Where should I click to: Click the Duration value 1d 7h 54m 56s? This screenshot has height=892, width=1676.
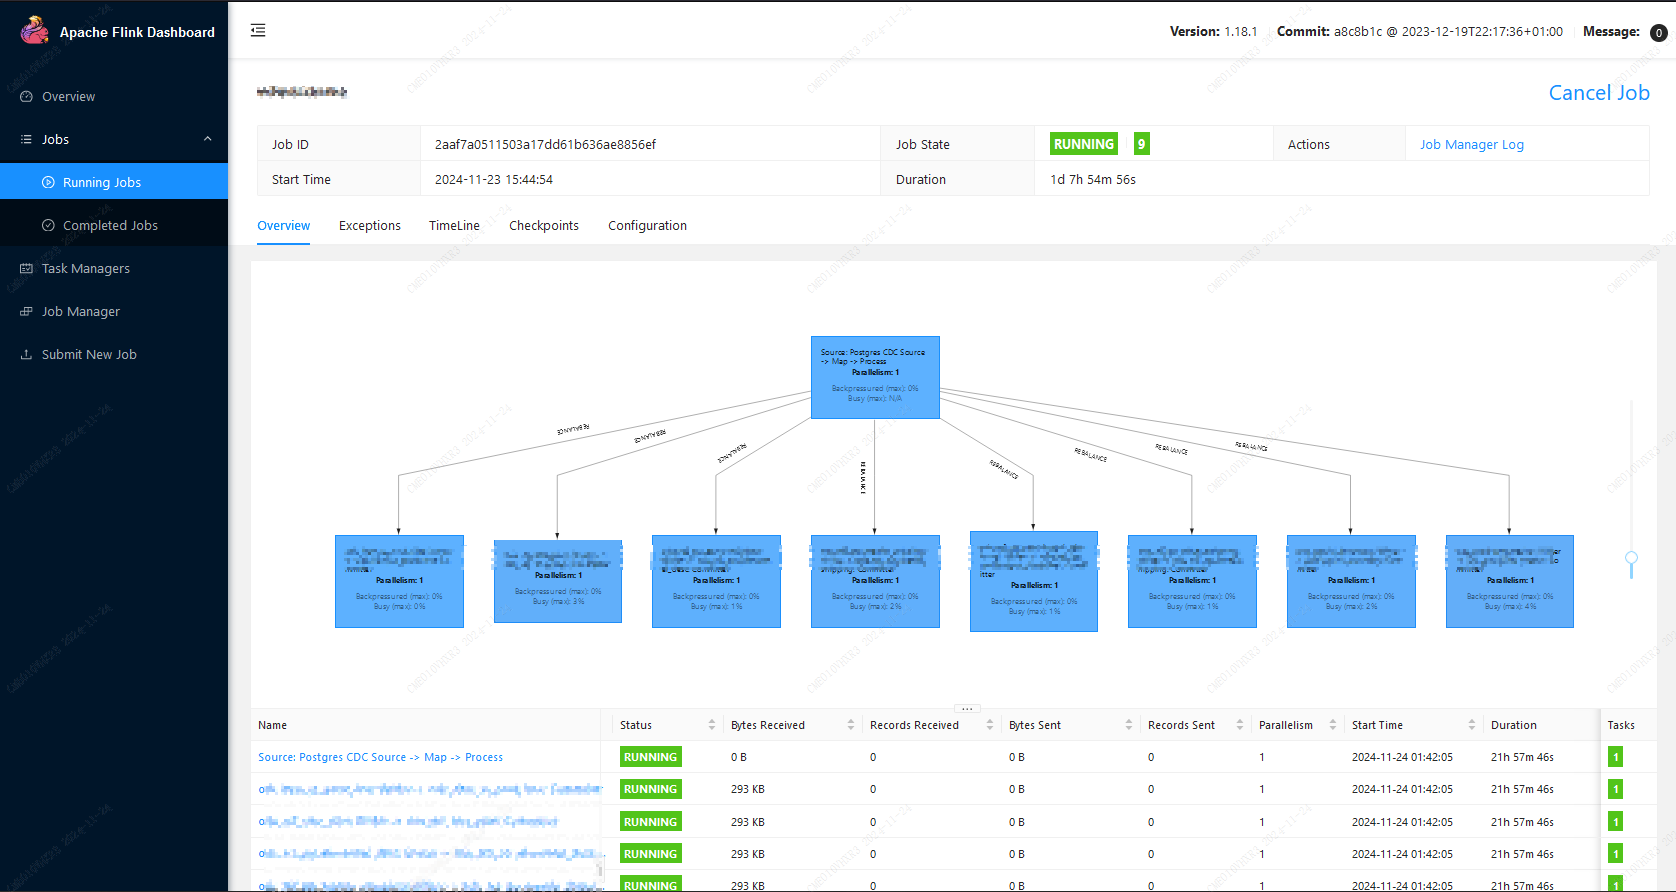1093,180
